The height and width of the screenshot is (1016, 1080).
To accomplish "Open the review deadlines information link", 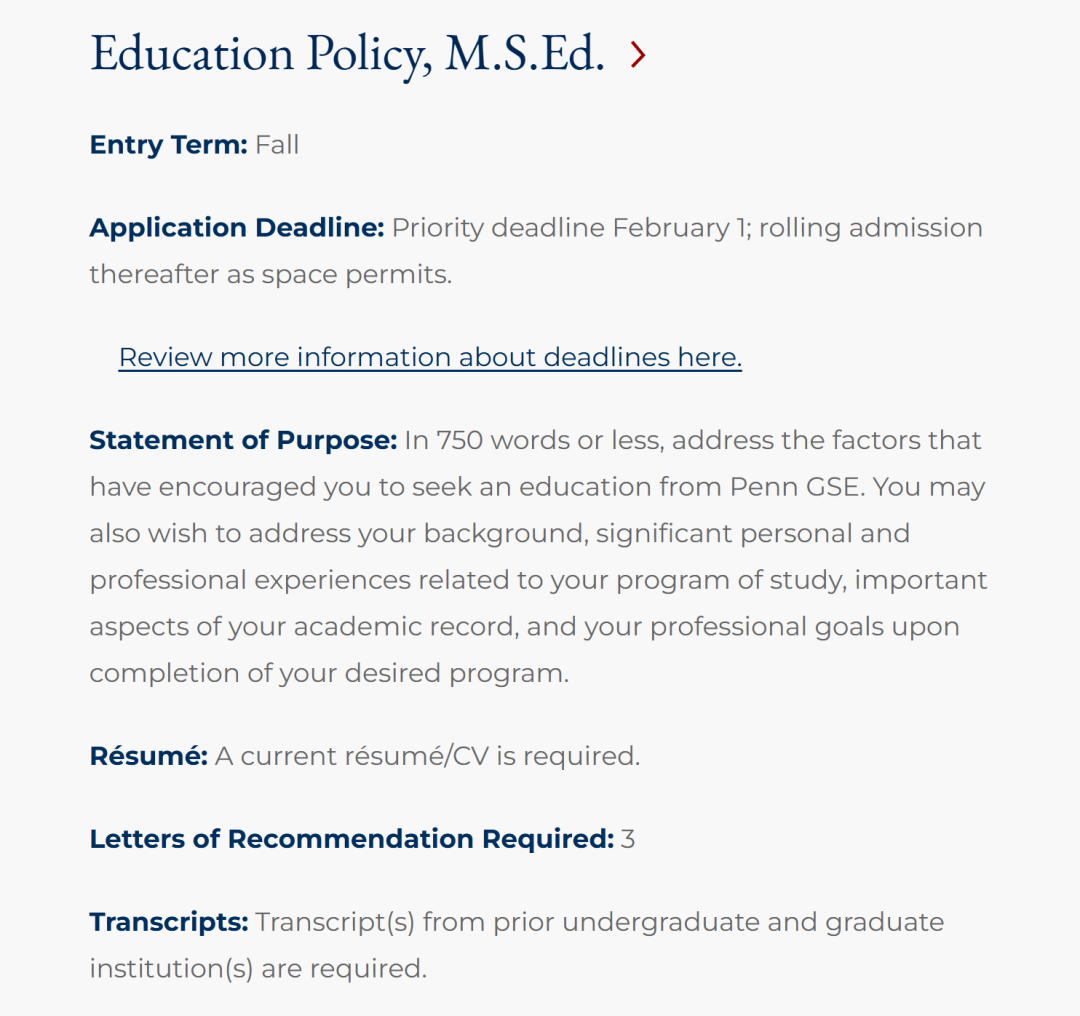I will [430, 357].
